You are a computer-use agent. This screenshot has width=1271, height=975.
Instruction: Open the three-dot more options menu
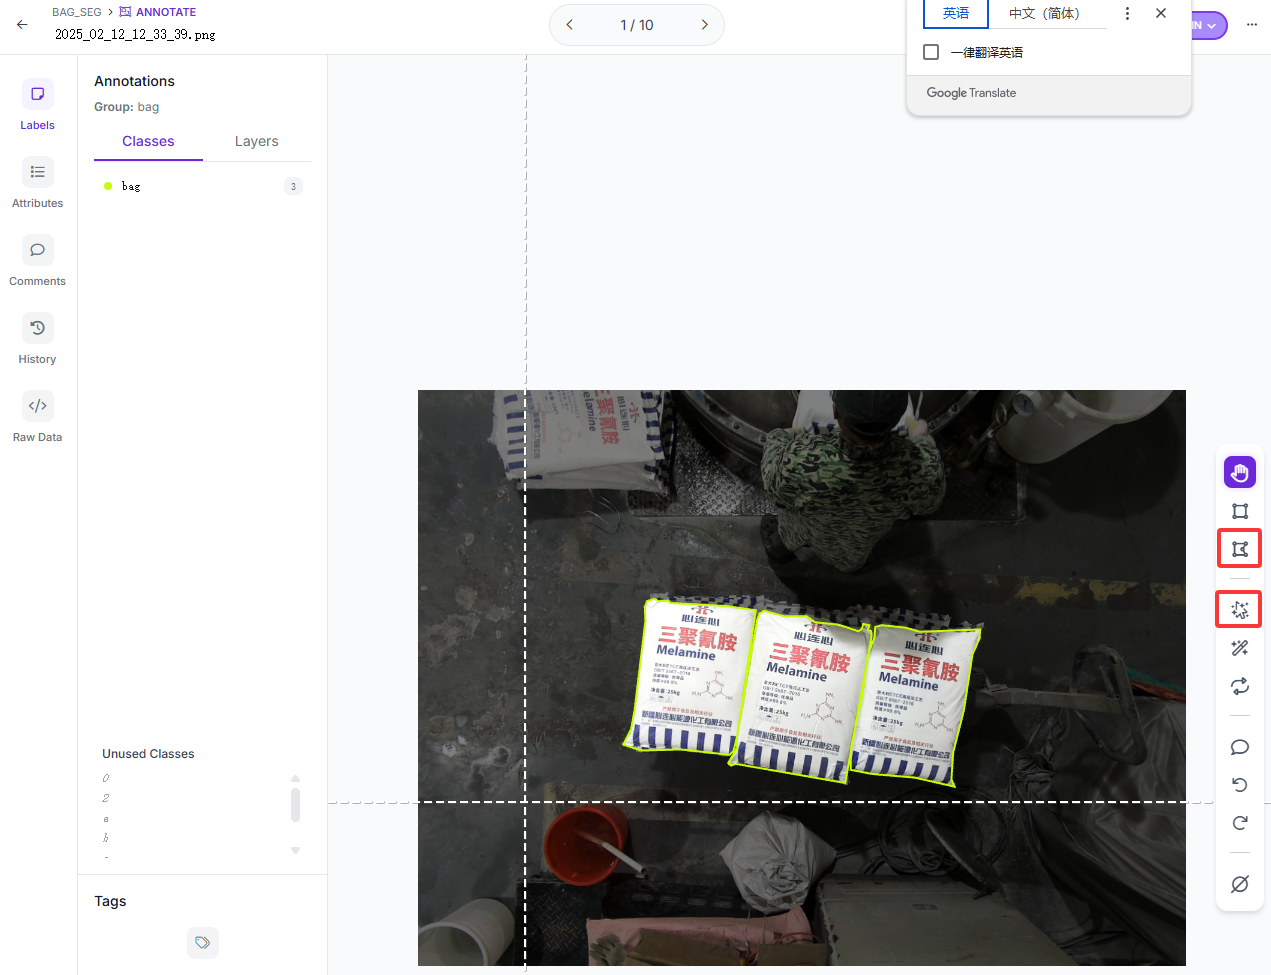tap(1252, 24)
